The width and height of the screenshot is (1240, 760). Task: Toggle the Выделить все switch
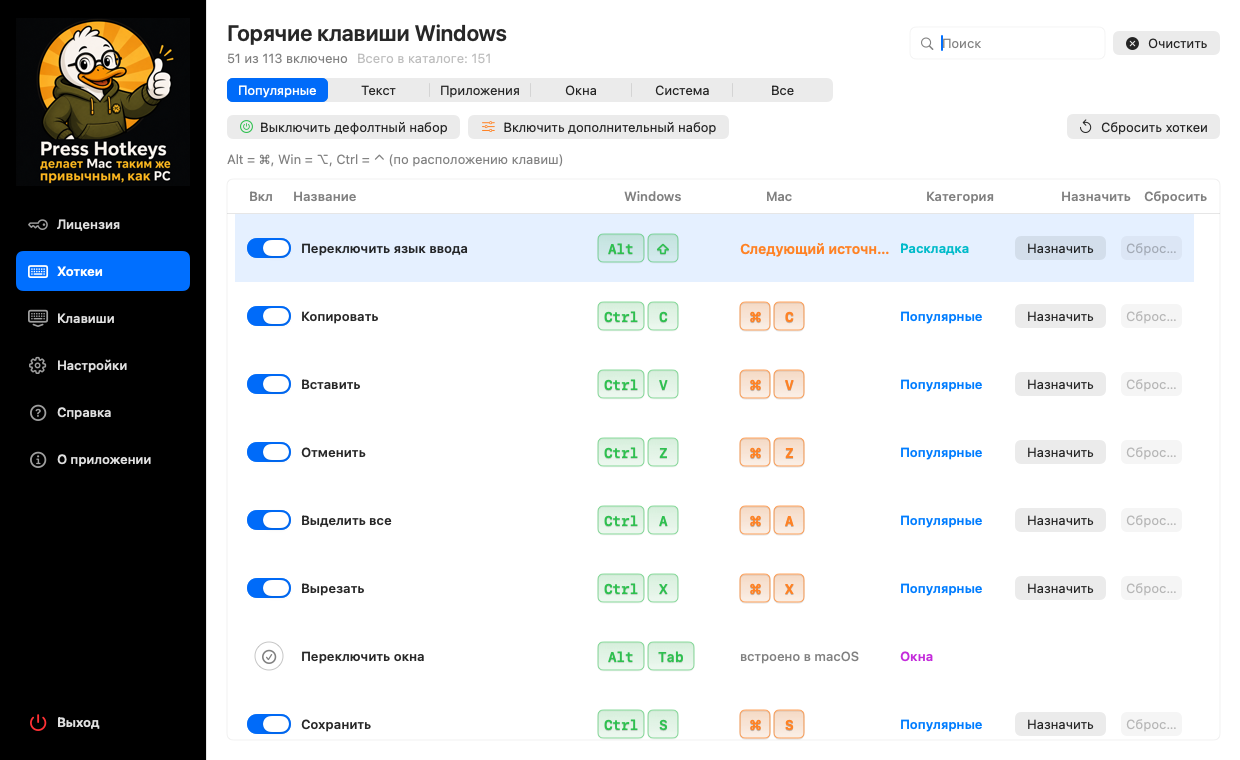coord(269,520)
